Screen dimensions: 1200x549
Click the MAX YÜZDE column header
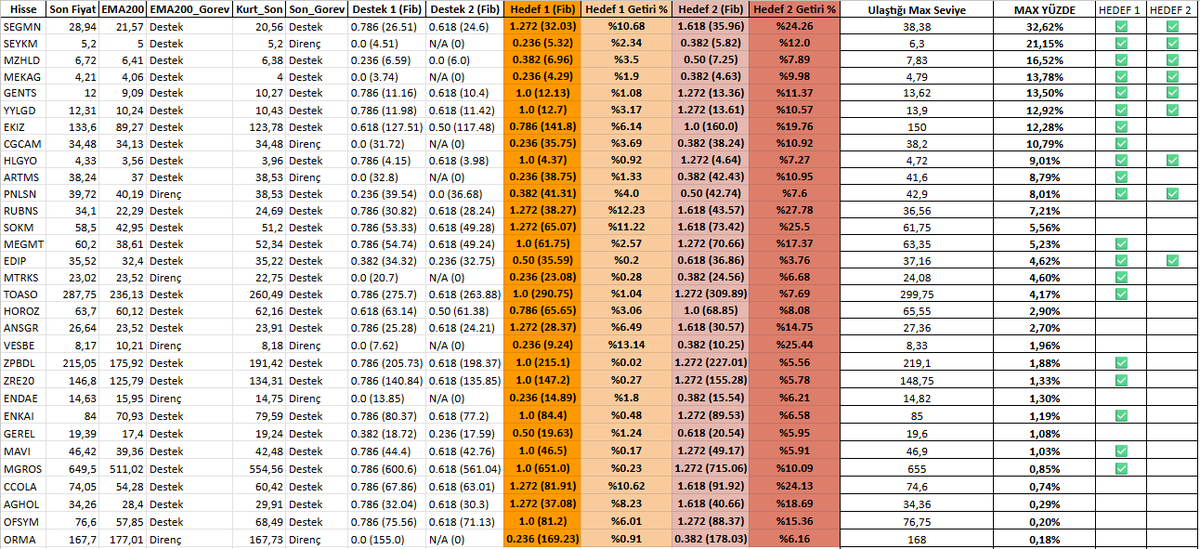click(x=1044, y=10)
